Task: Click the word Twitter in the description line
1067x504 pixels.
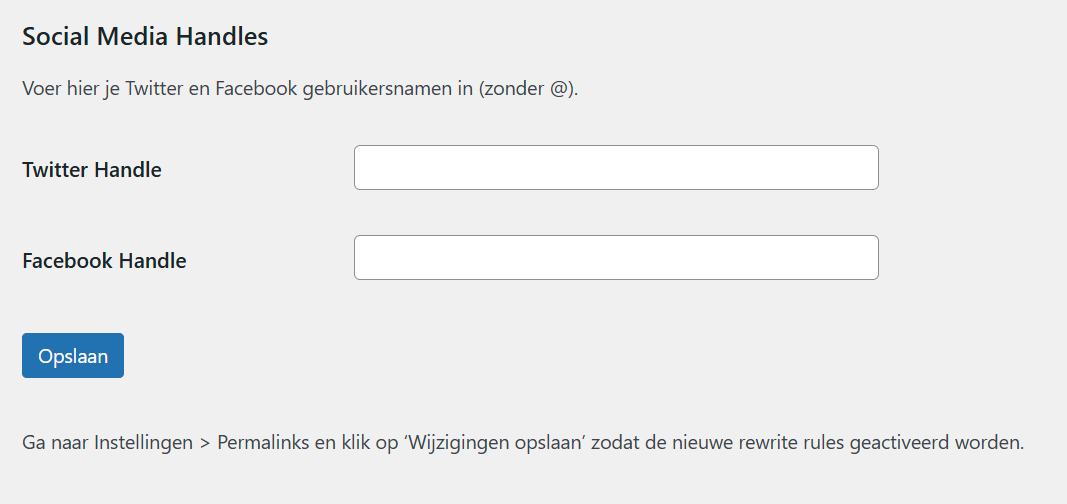Action: pos(153,88)
